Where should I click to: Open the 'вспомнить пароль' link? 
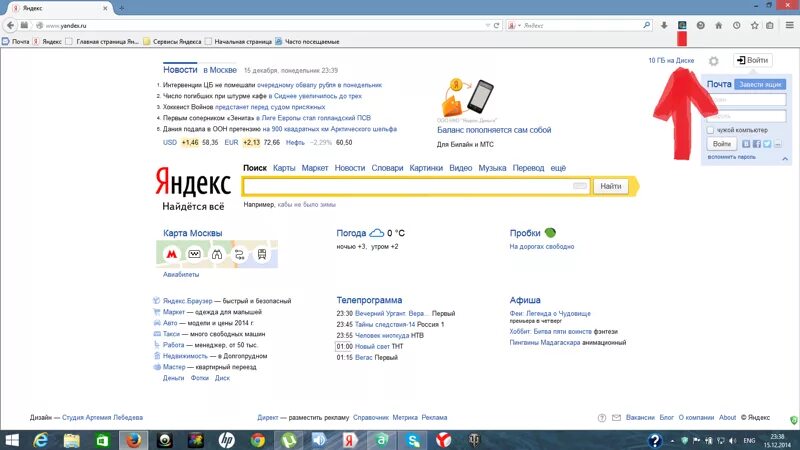pos(732,157)
